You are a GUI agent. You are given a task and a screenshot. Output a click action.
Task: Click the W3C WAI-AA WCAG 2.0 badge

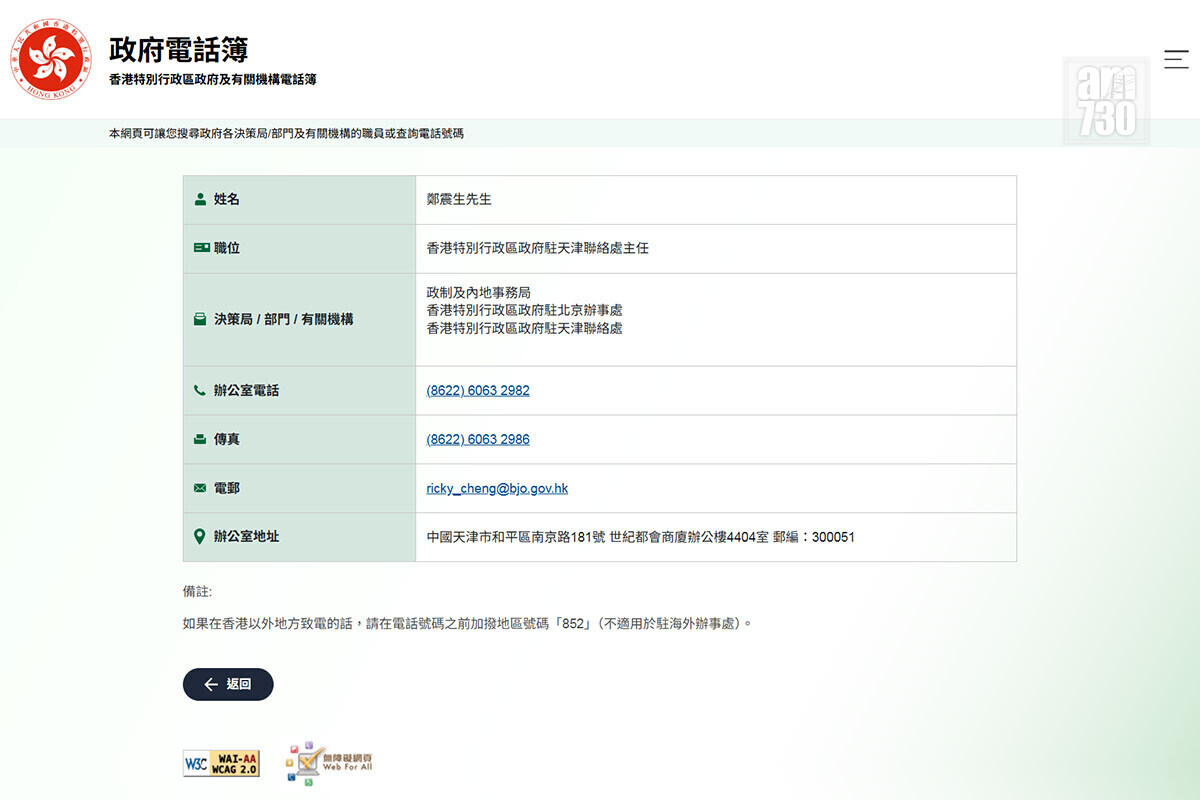tap(221, 764)
